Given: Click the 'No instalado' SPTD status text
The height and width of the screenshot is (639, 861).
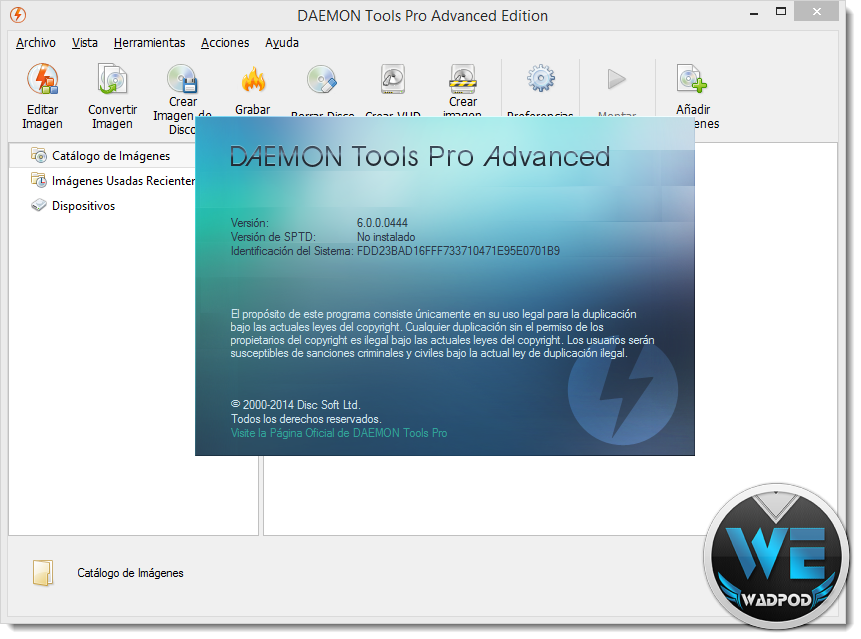Looking at the screenshot, I should point(386,237).
